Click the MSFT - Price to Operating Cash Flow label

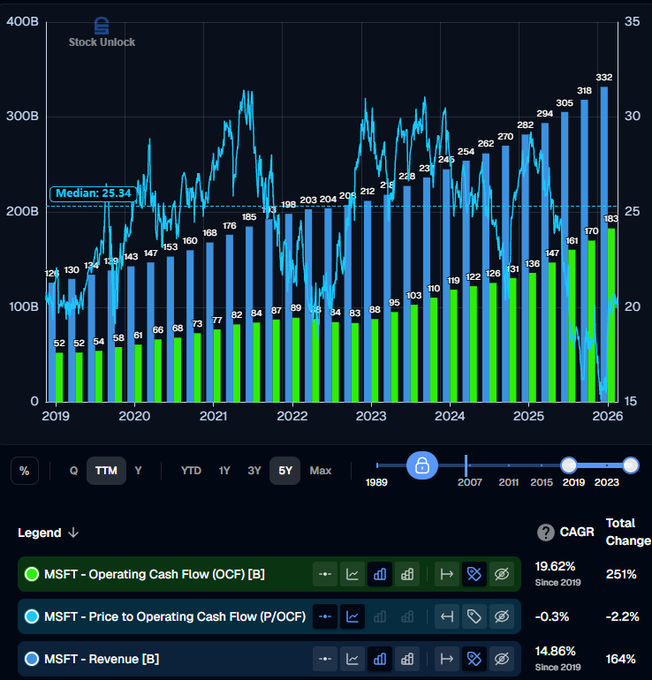coord(175,617)
